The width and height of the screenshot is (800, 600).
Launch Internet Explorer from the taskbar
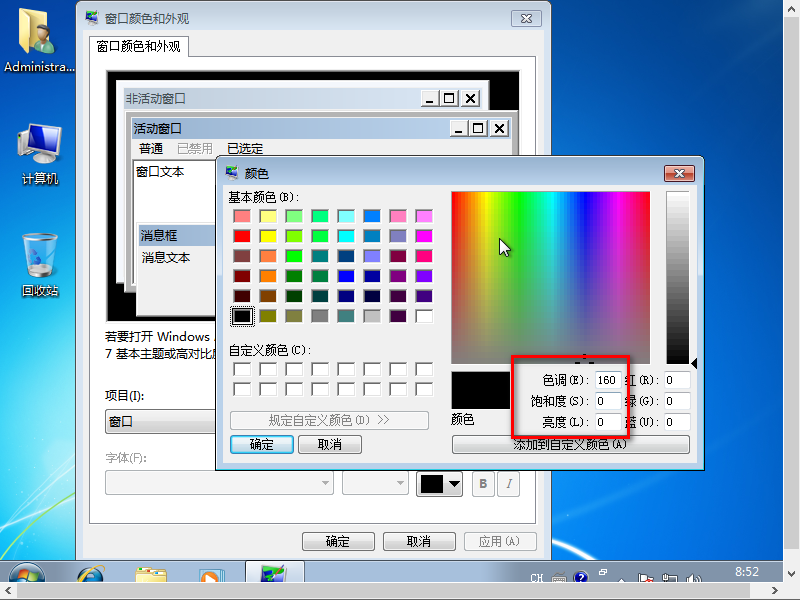90,574
